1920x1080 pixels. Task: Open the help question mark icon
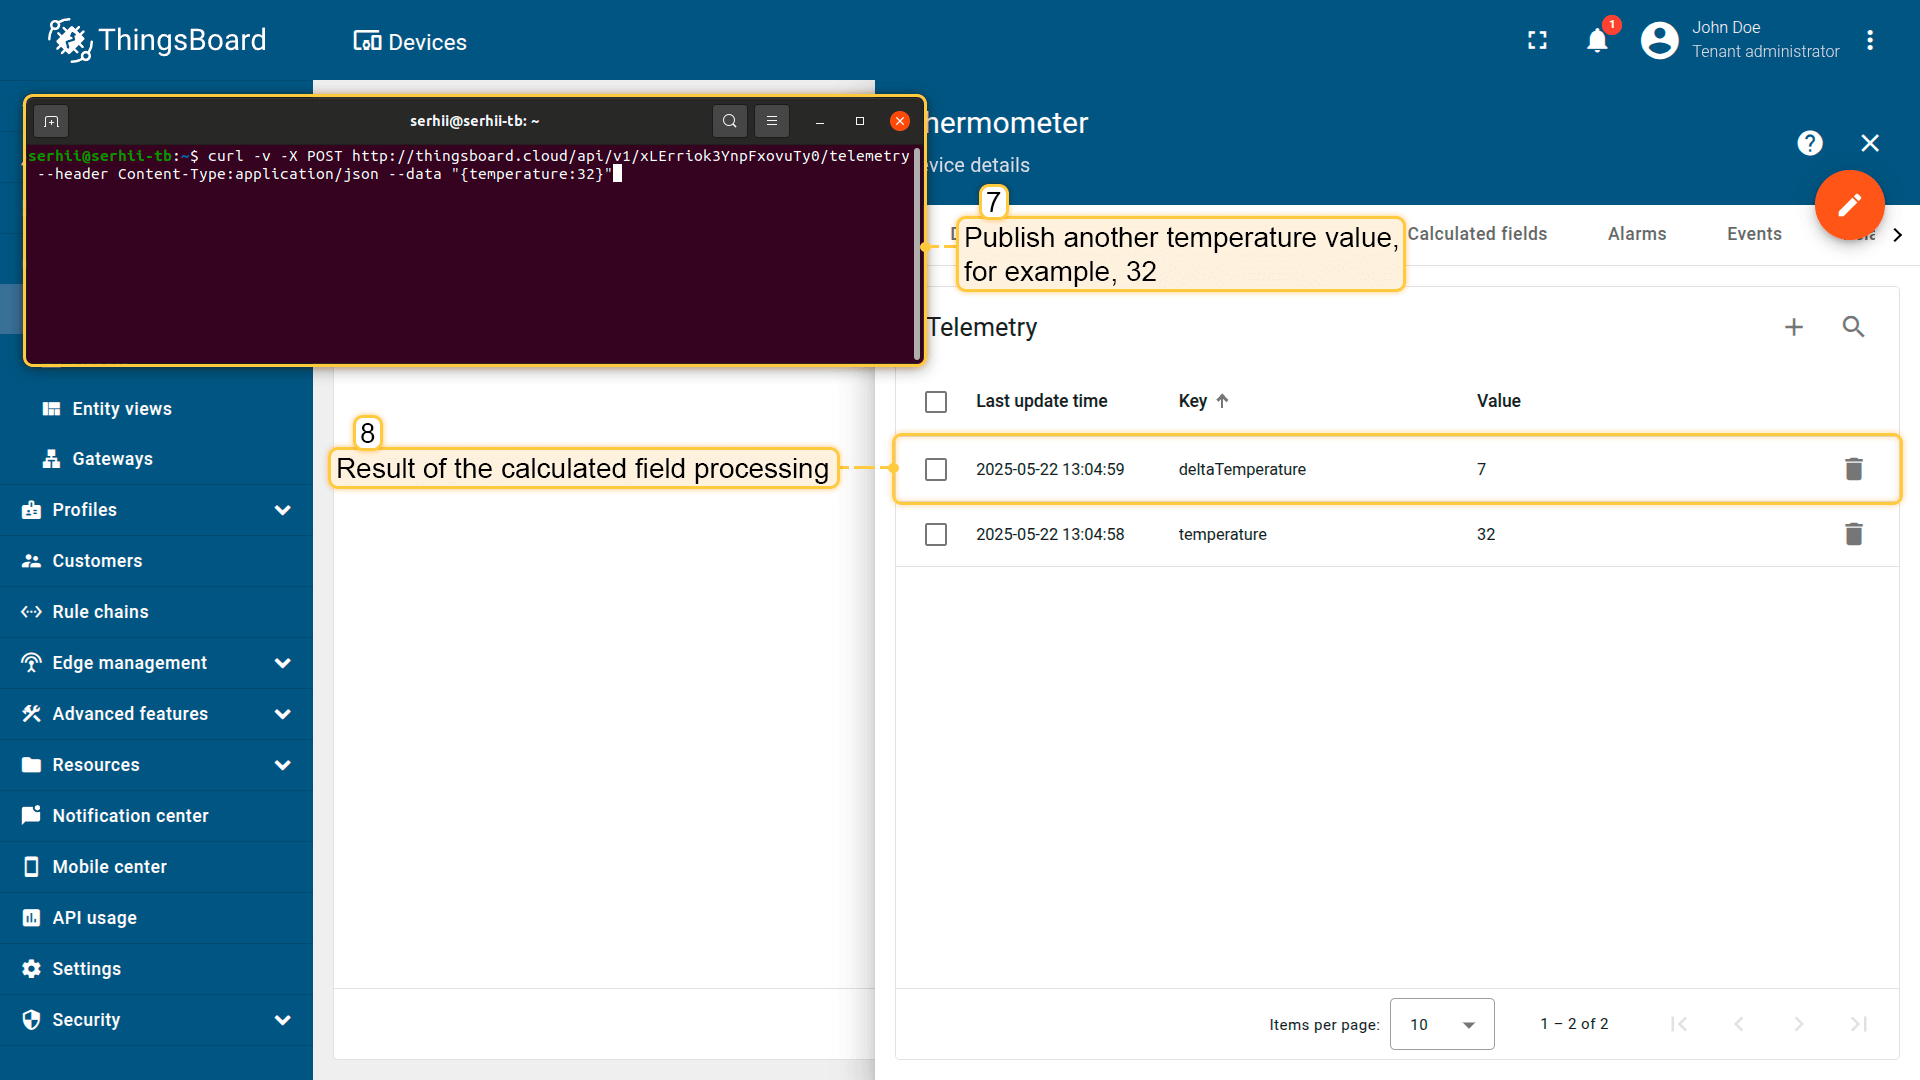click(1809, 143)
